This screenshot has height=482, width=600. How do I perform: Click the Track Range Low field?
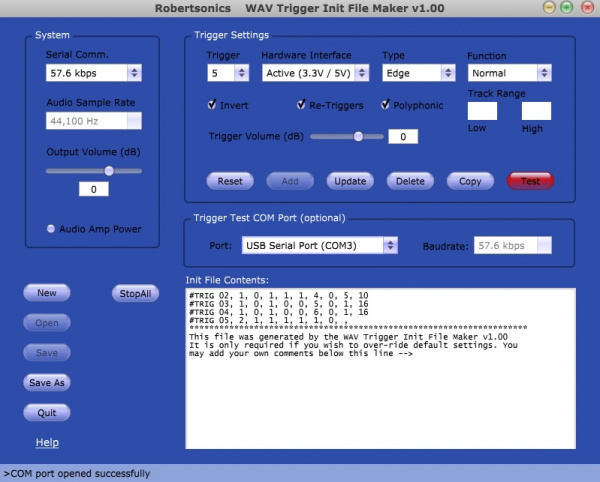point(482,111)
